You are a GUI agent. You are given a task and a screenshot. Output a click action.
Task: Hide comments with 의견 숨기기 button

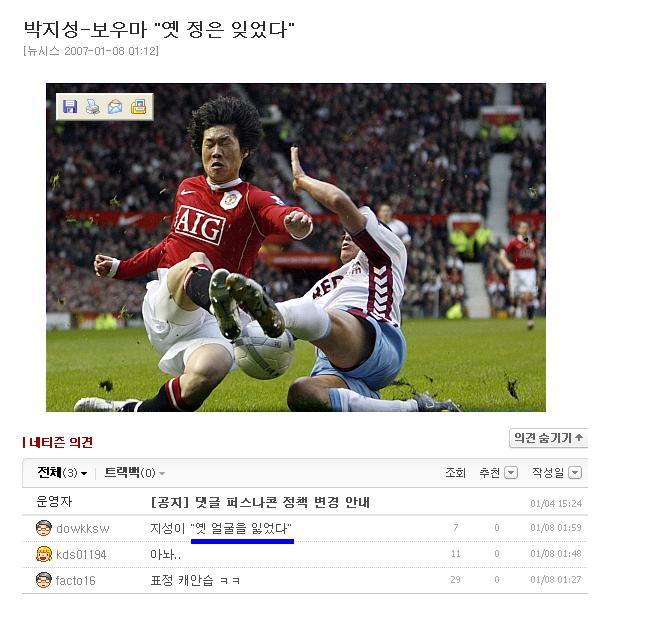click(548, 438)
